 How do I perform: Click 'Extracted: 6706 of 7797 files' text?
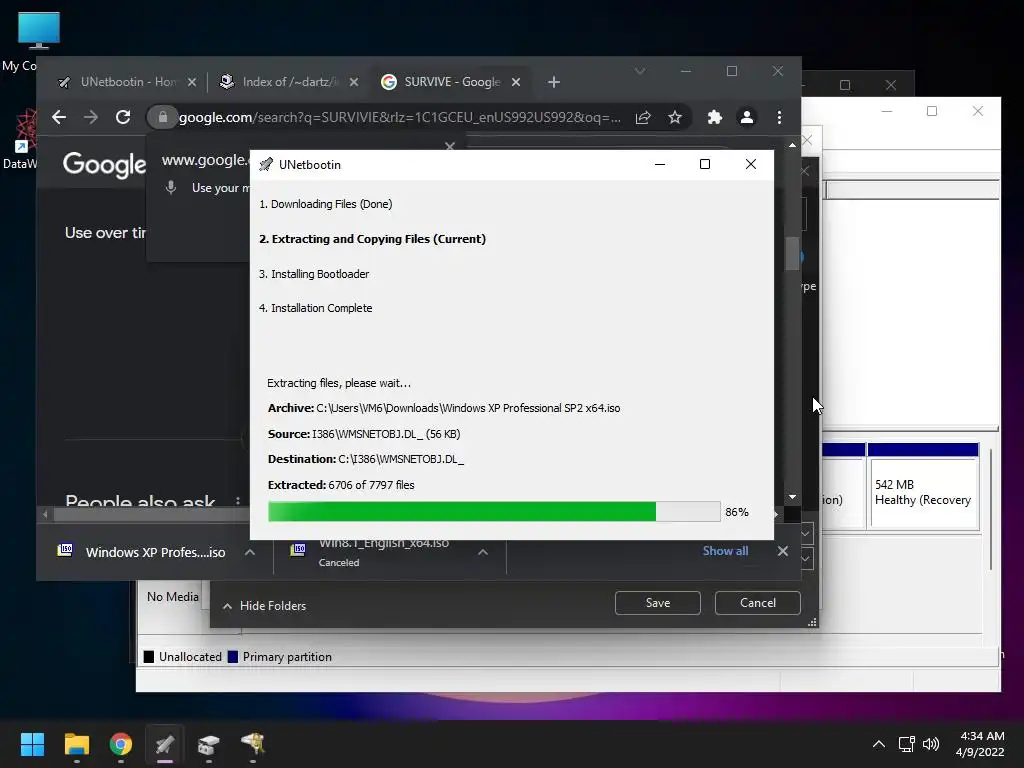pyautogui.click(x=341, y=485)
